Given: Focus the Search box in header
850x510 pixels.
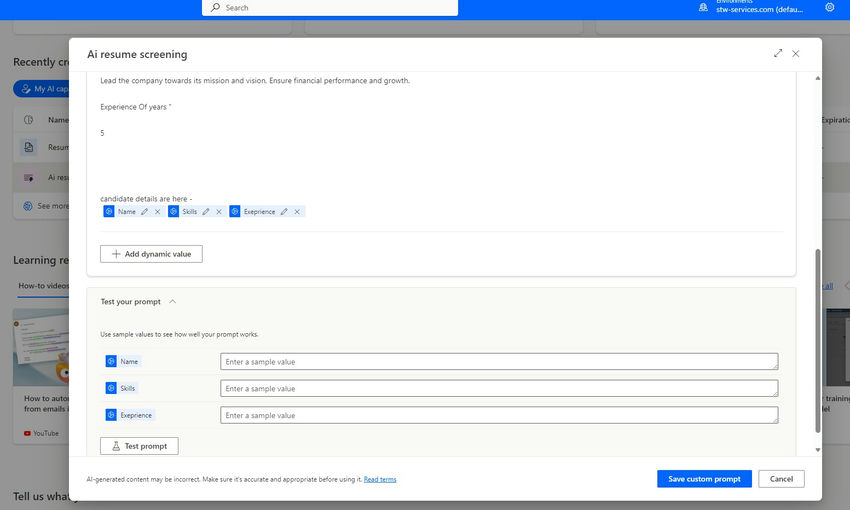Looking at the screenshot, I should (330, 8).
